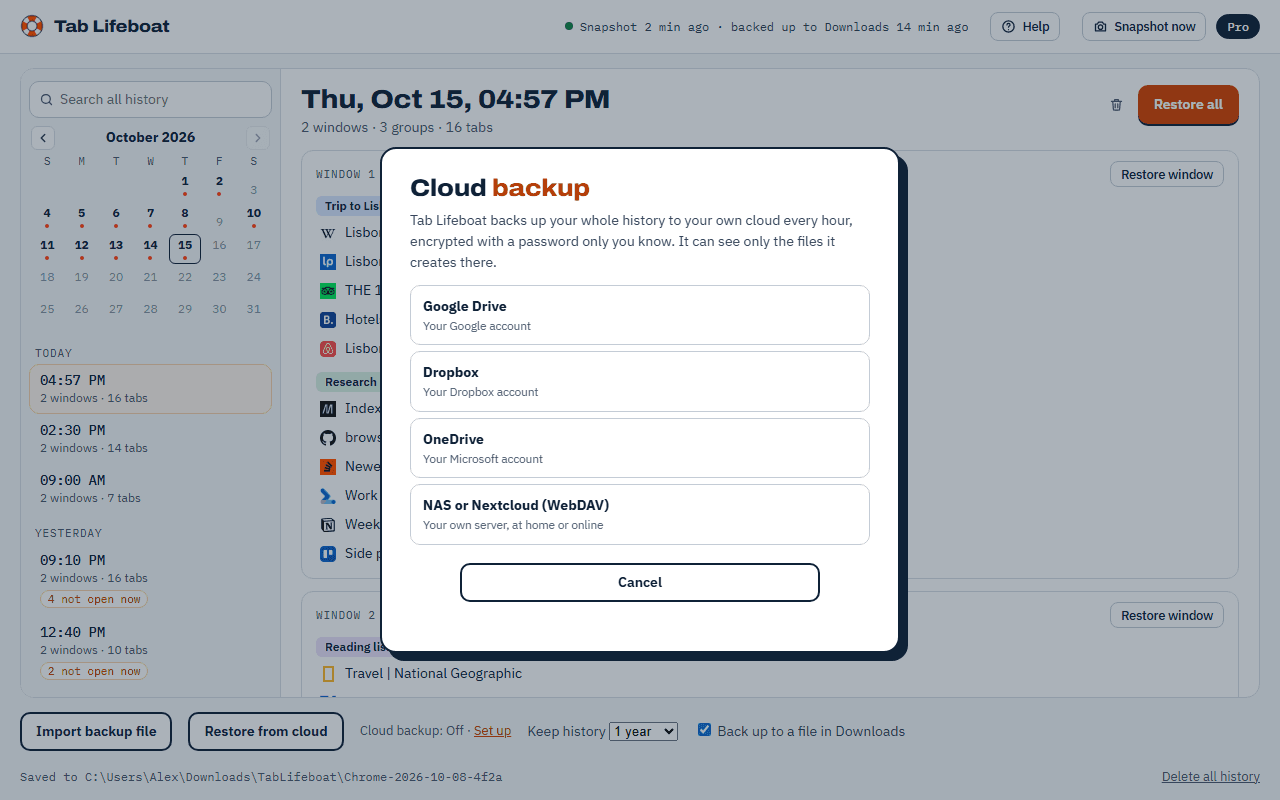Open the Keep history 1 year dropdown
This screenshot has height=800, width=1280.
click(x=644, y=731)
